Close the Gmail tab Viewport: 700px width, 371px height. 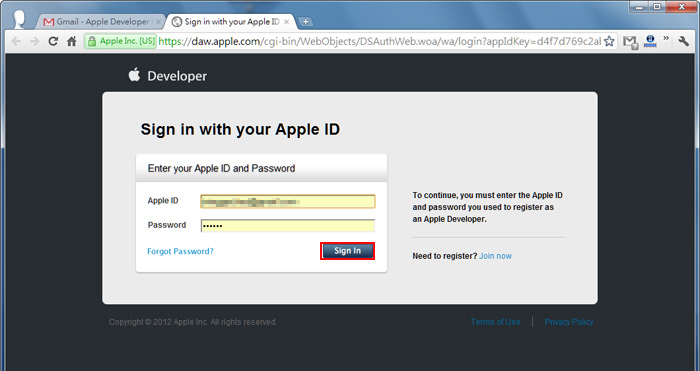pos(158,21)
